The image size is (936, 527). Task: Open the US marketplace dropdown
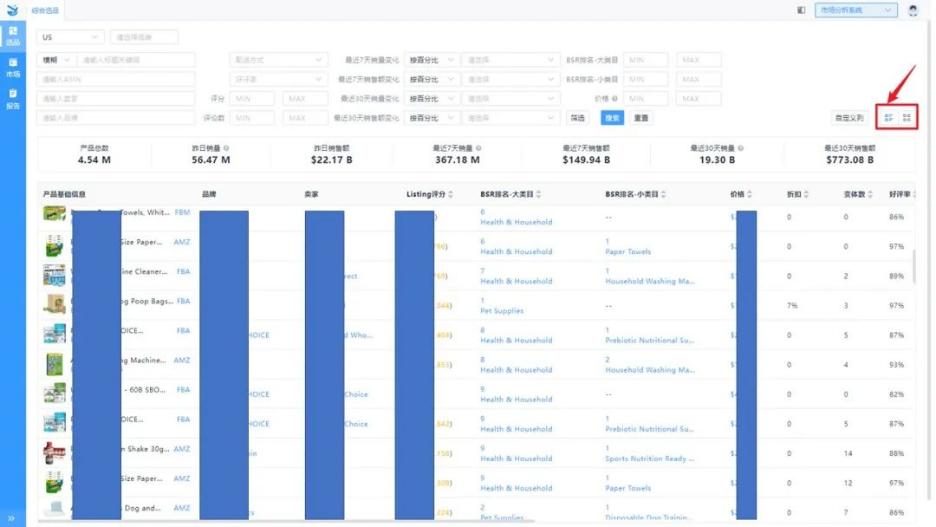(x=70, y=37)
